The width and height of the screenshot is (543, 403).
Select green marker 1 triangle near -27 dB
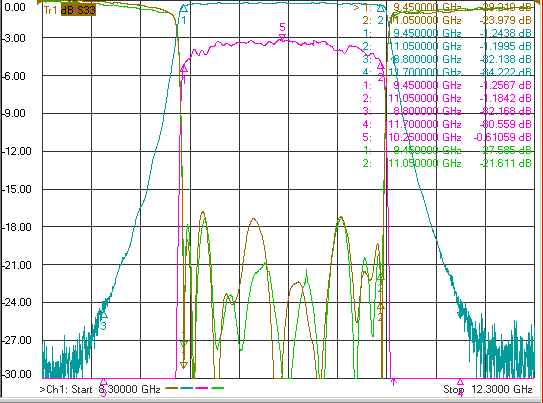184,344
